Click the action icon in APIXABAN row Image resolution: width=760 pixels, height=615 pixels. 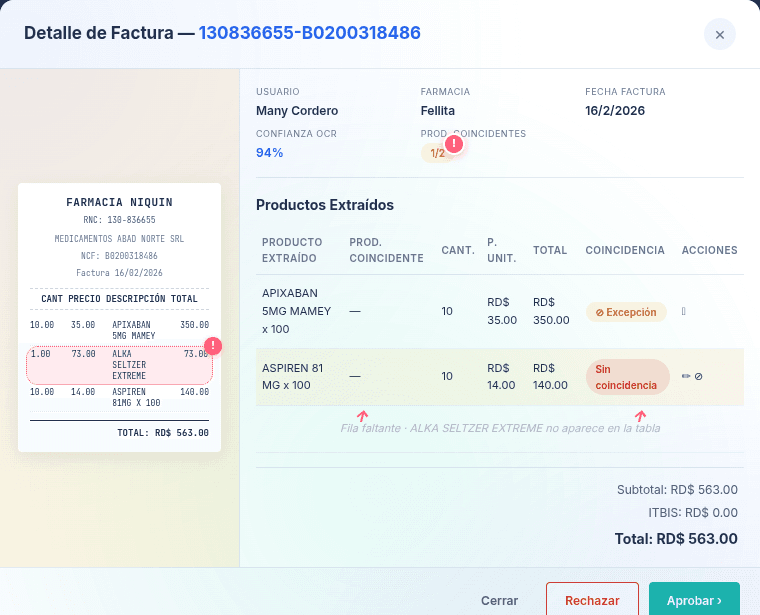tap(683, 311)
